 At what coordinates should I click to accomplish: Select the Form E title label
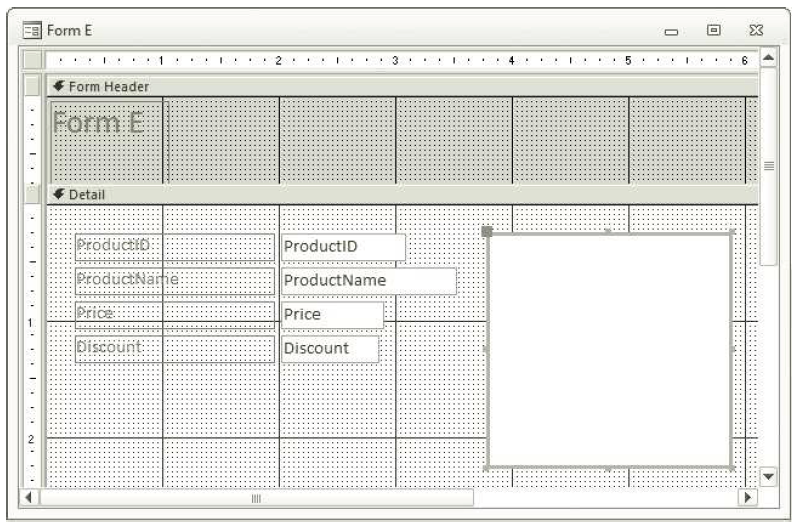[109, 141]
